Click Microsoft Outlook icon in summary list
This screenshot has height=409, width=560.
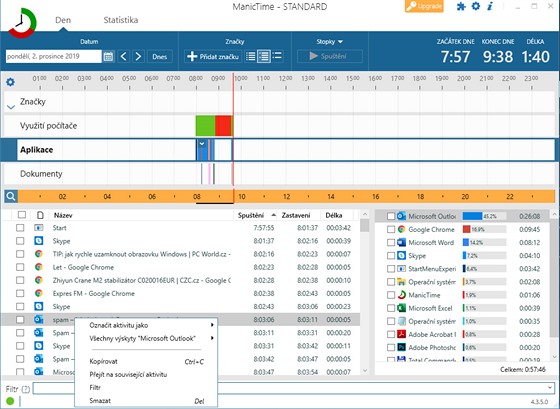(401, 216)
